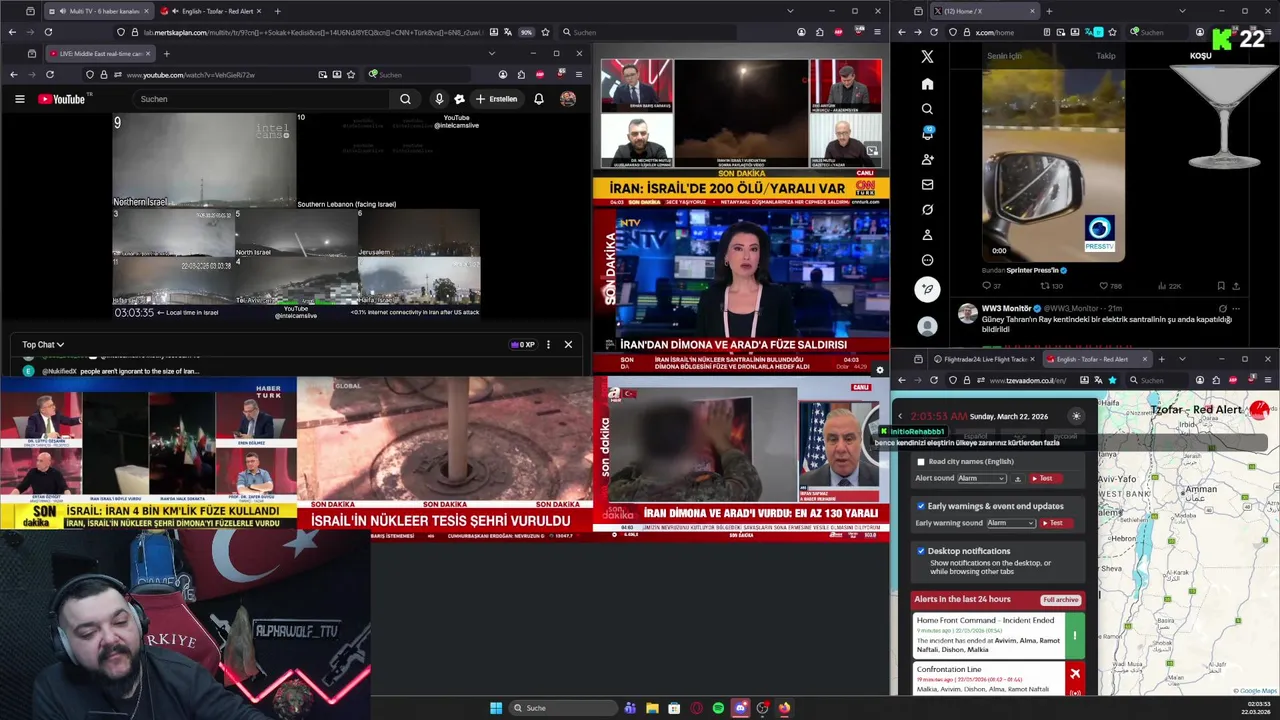Bookmark the YouTube page with the star
This screenshot has width=1280, height=720.
(350, 75)
